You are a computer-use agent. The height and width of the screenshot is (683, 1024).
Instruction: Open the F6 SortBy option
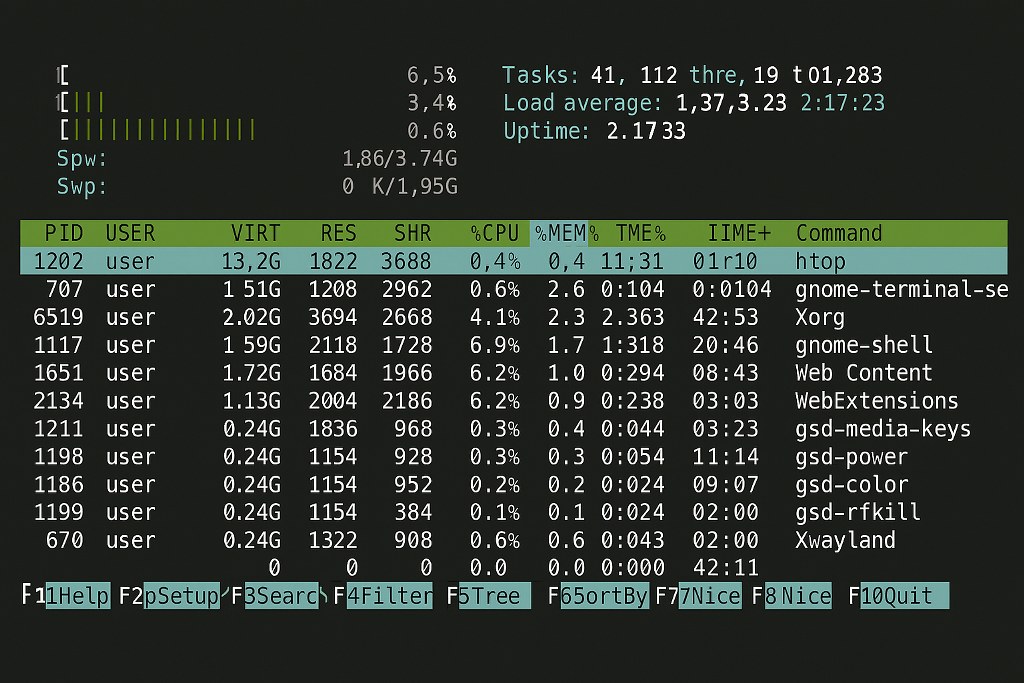click(x=605, y=596)
